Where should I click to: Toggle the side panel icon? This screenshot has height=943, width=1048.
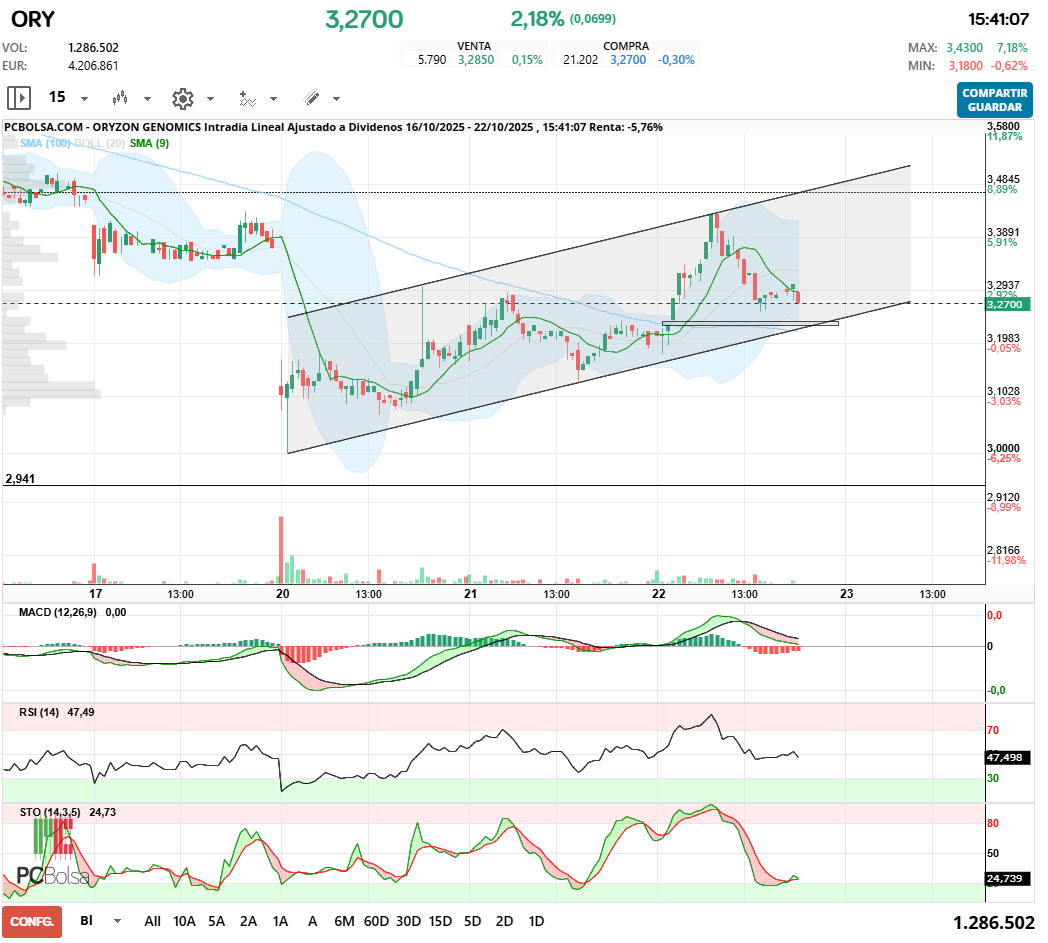pos(19,98)
